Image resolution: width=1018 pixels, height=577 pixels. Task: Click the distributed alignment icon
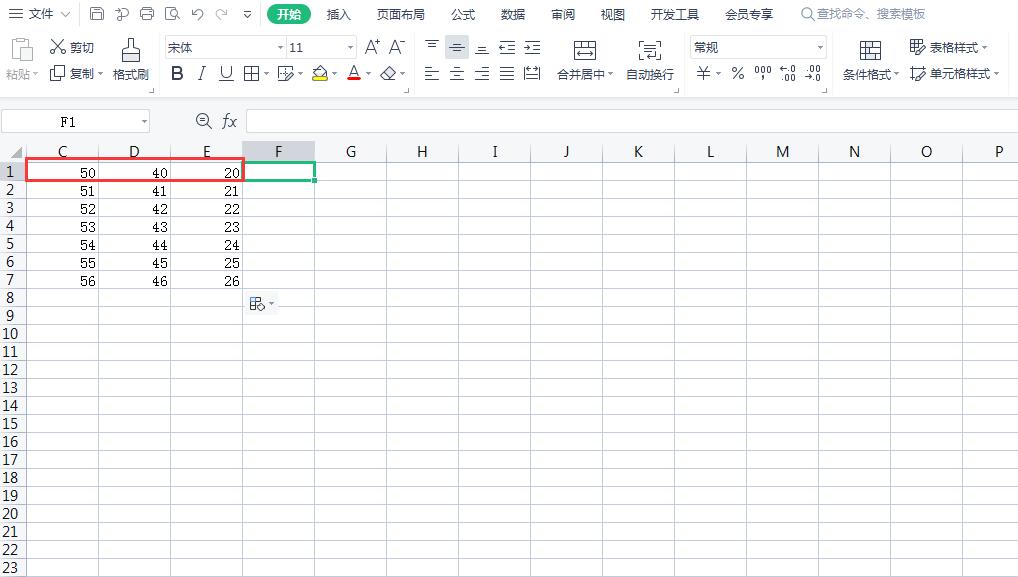(532, 74)
